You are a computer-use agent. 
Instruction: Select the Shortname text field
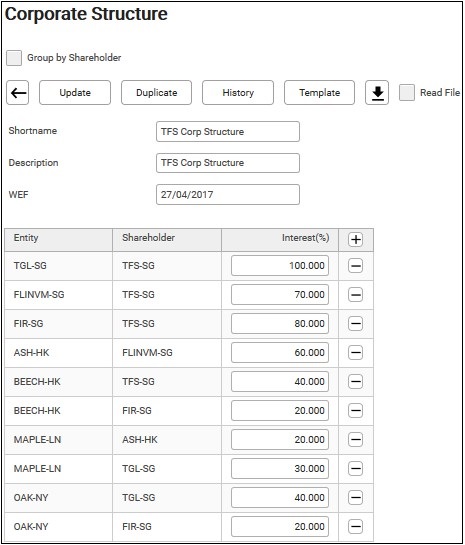[x=228, y=132]
